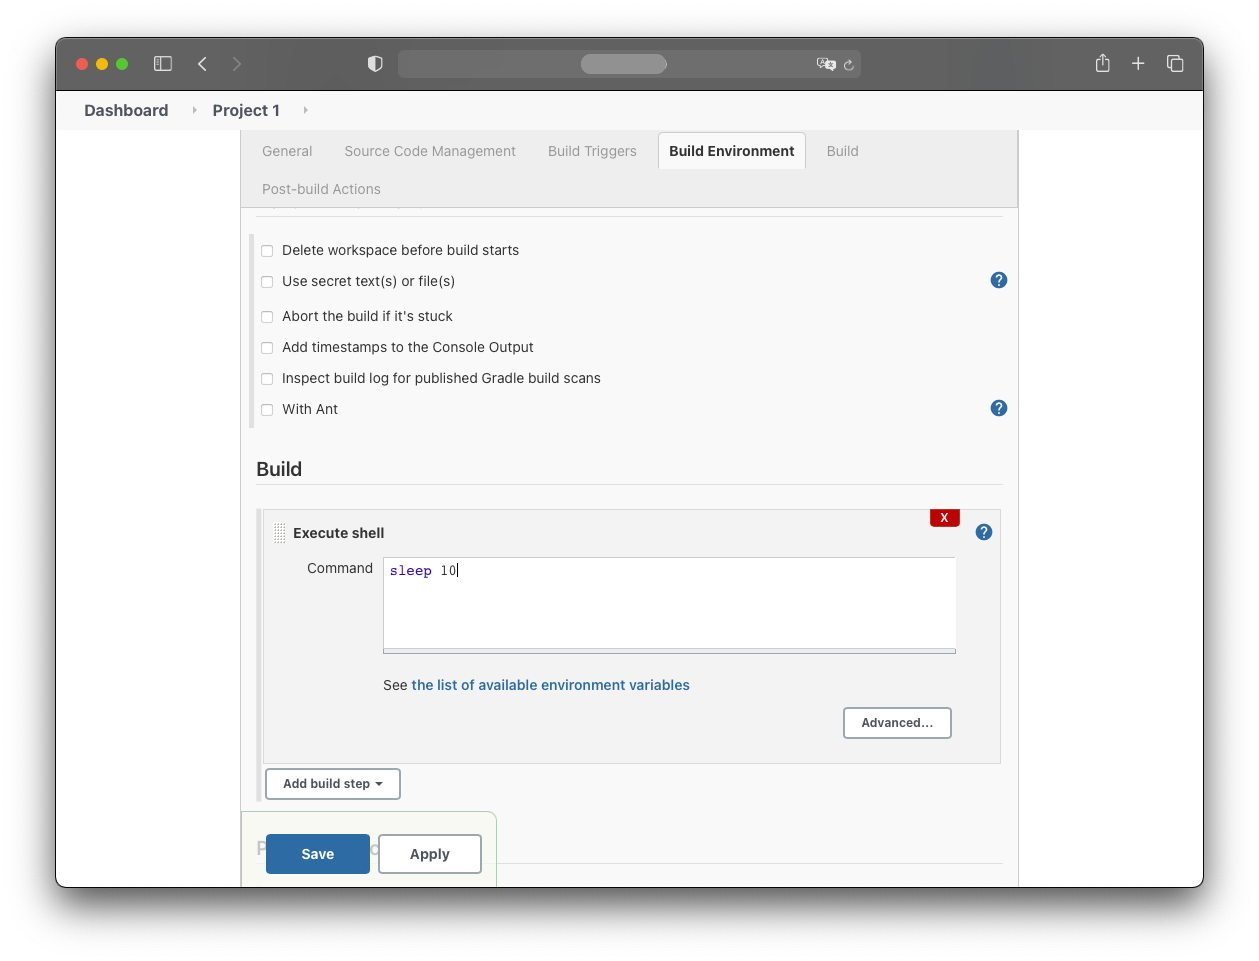Grab the Execute shell drag handle

(280, 533)
